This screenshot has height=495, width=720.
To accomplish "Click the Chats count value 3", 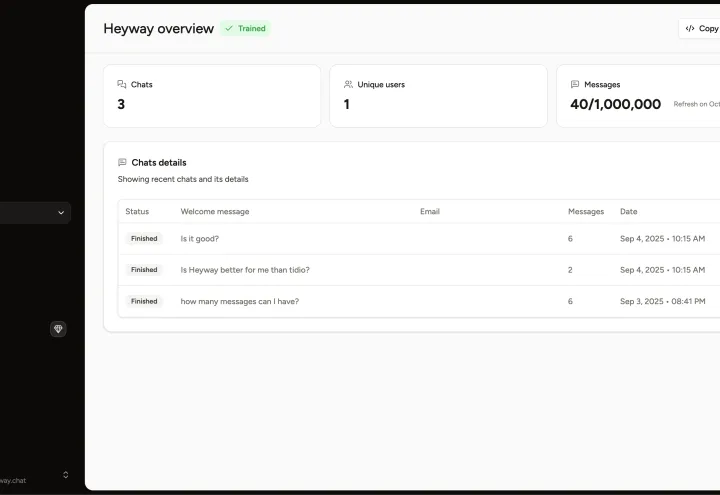I will [x=121, y=104].
